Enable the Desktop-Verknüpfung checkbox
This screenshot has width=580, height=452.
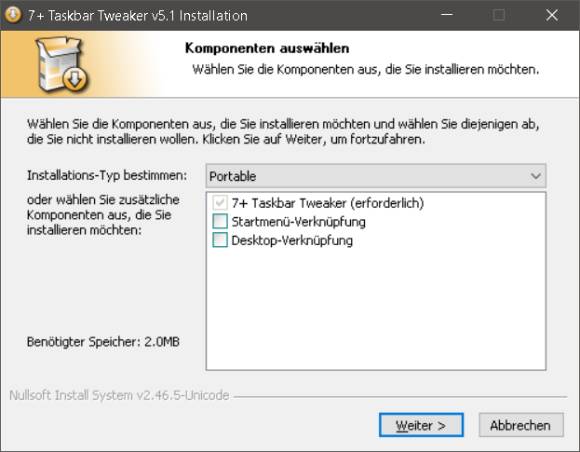pyautogui.click(x=220, y=240)
